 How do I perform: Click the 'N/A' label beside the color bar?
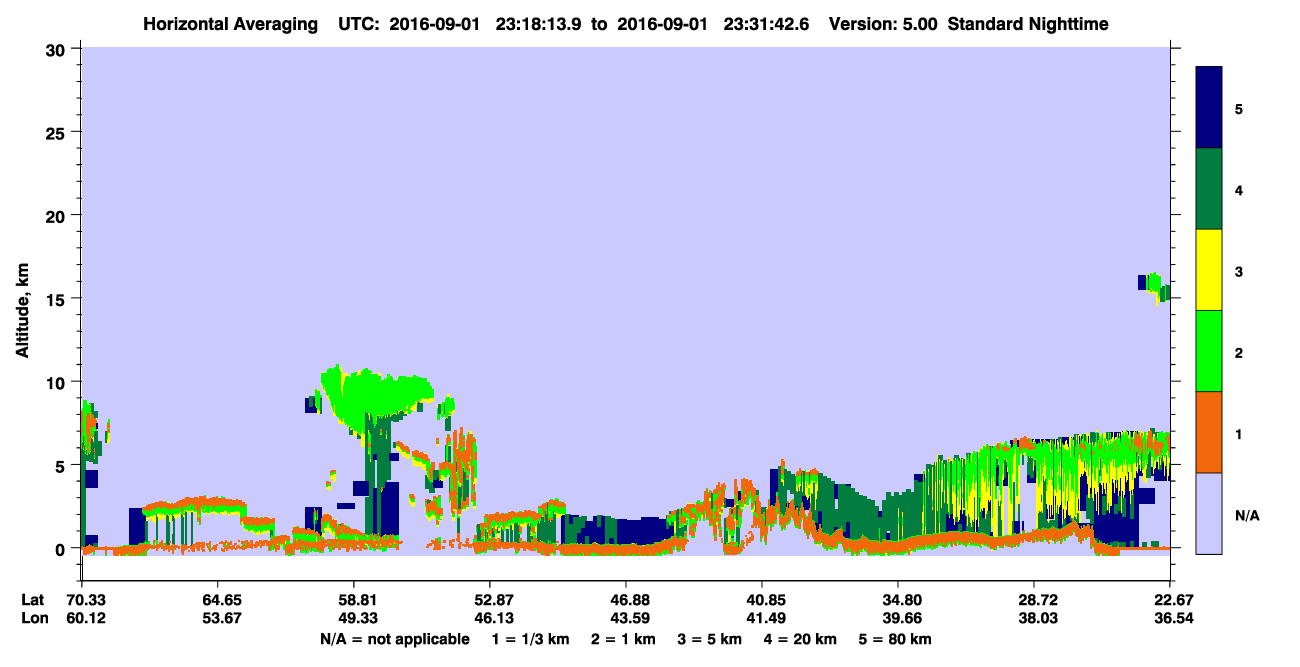[1247, 515]
